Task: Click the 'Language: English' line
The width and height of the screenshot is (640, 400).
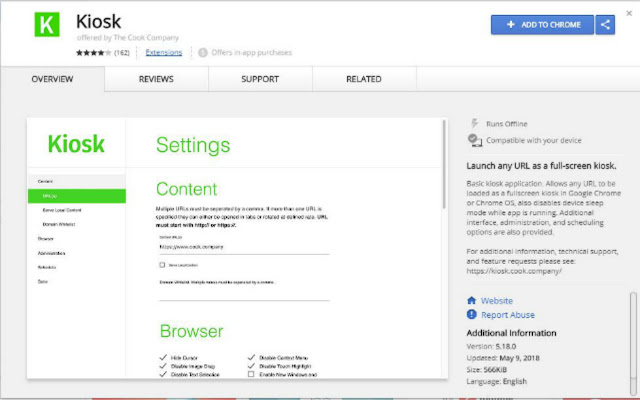Action: [x=496, y=381]
